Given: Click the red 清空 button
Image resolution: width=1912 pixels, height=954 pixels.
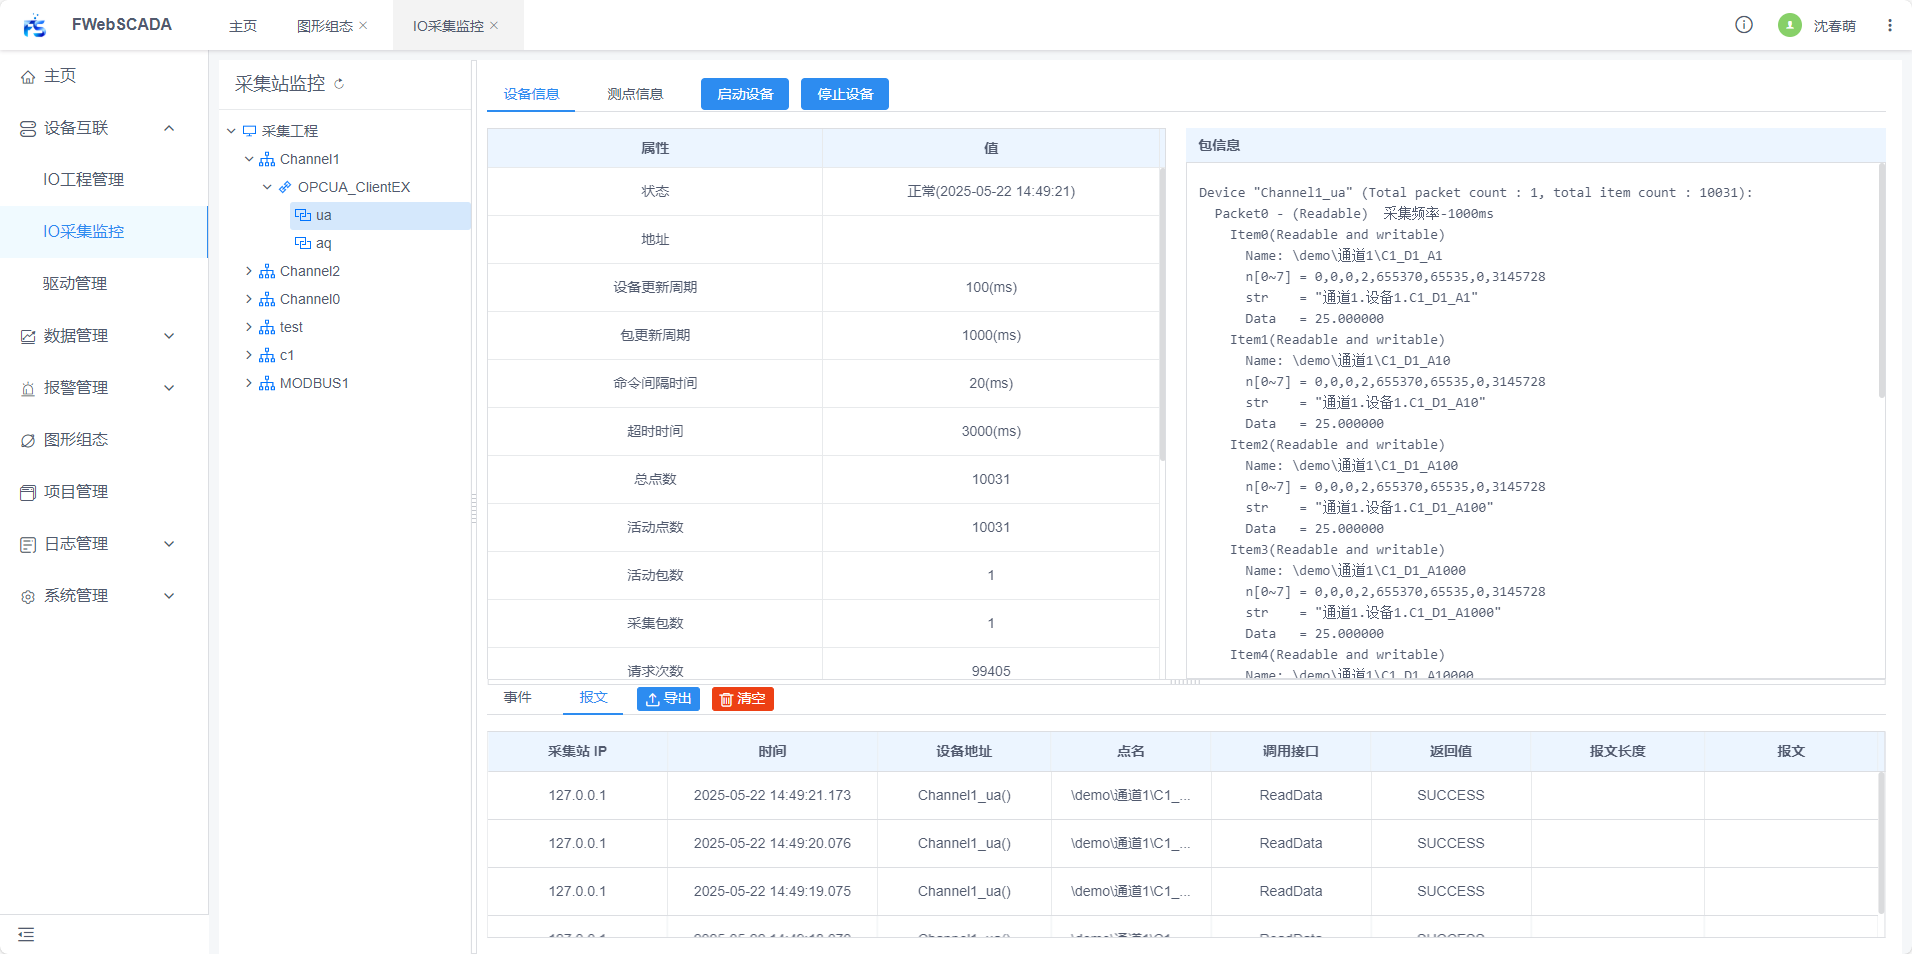Looking at the screenshot, I should point(742,699).
